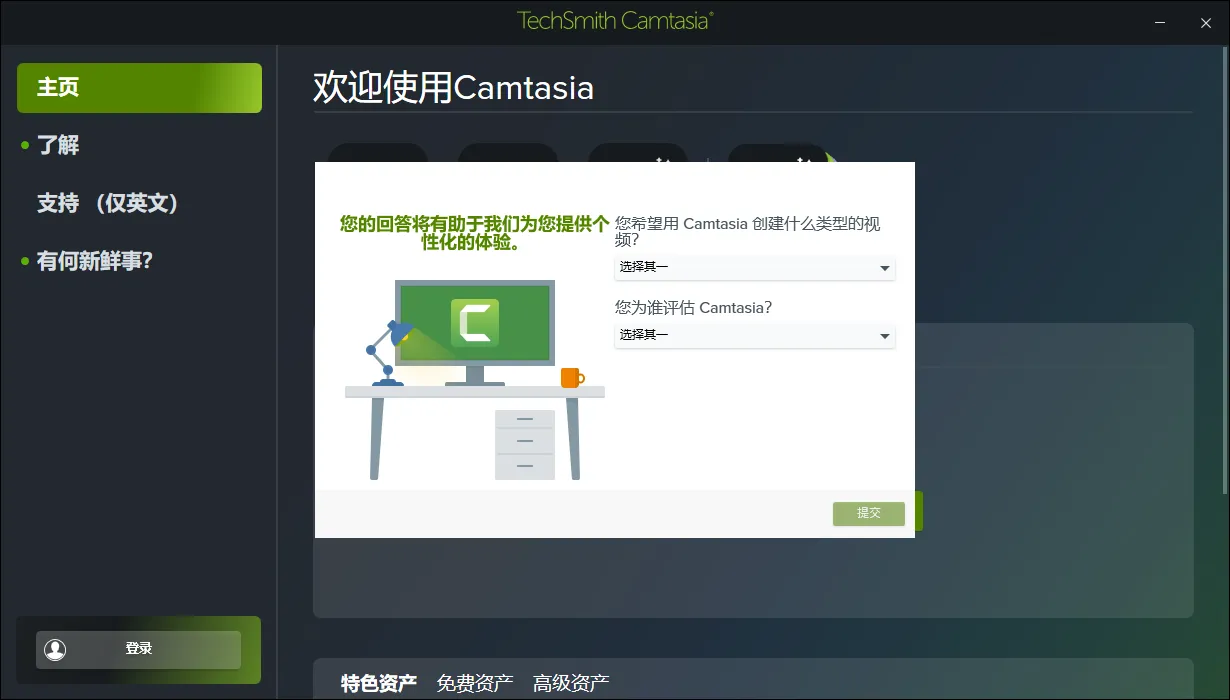Click the Camtasia logo on the monitor illustration
Screen dimensions: 1230x700
coord(474,323)
